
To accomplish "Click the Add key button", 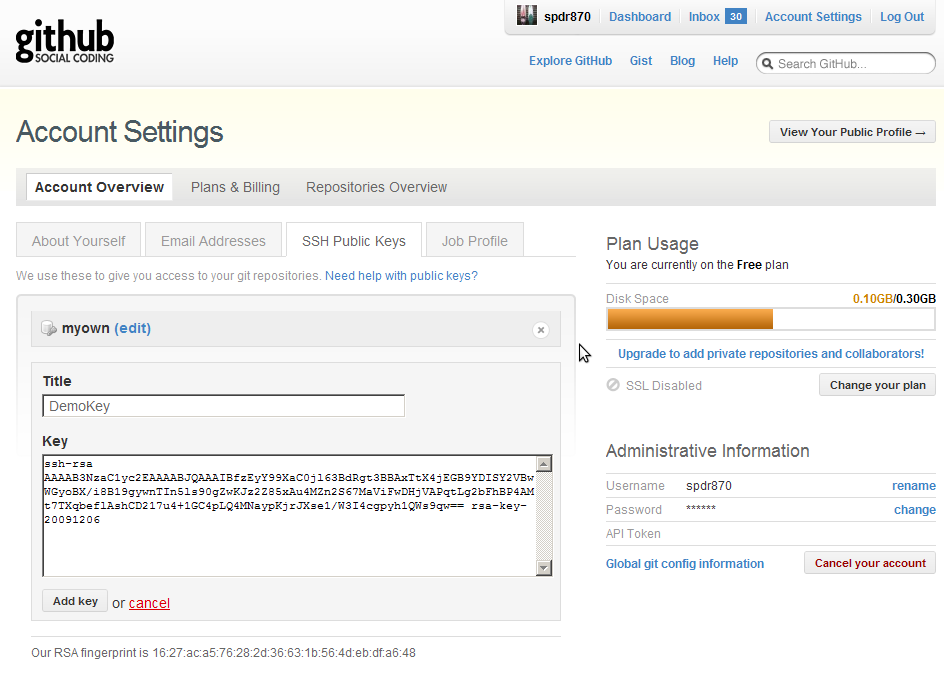I will 75,601.
